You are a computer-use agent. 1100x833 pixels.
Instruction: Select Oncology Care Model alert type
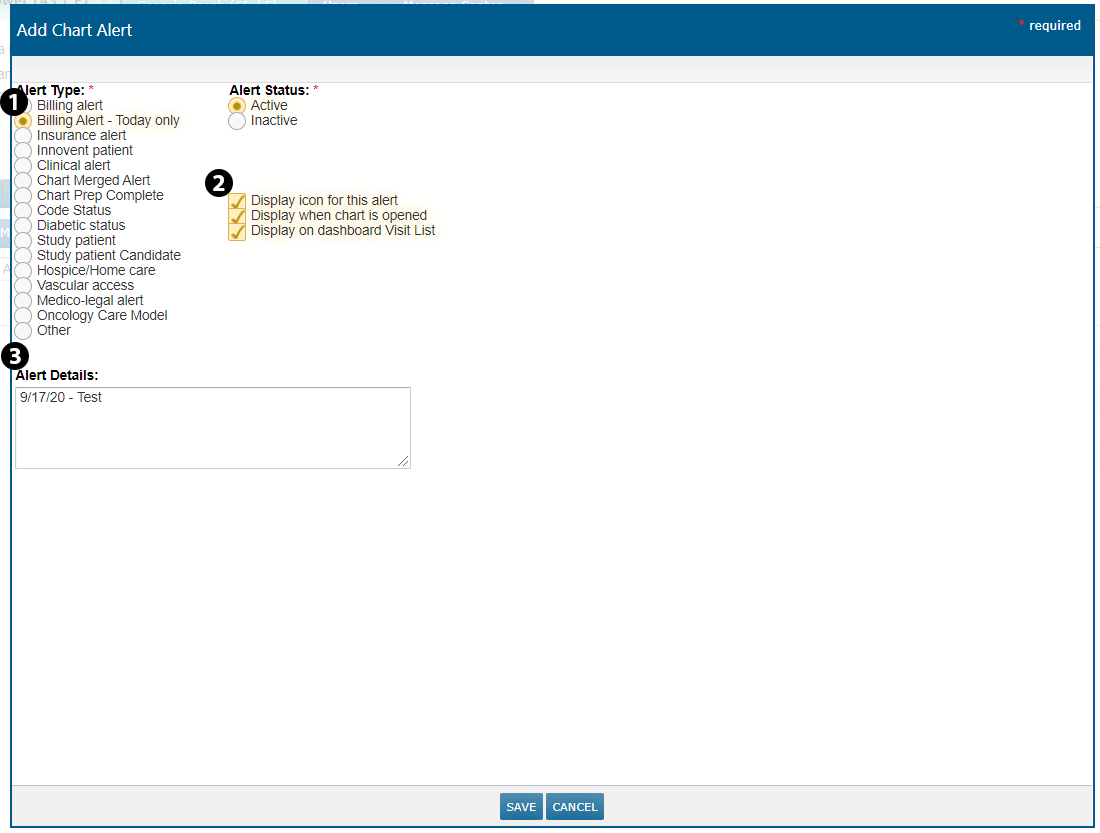coord(23,316)
